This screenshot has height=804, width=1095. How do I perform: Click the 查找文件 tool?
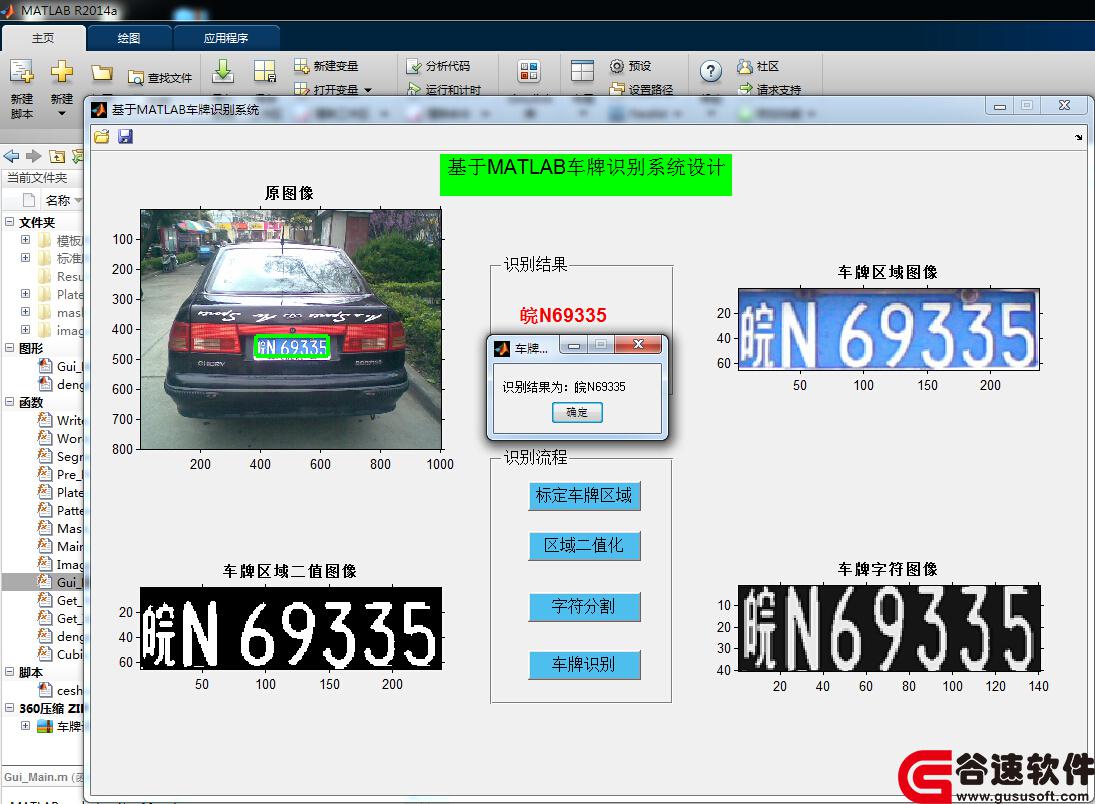coord(160,78)
